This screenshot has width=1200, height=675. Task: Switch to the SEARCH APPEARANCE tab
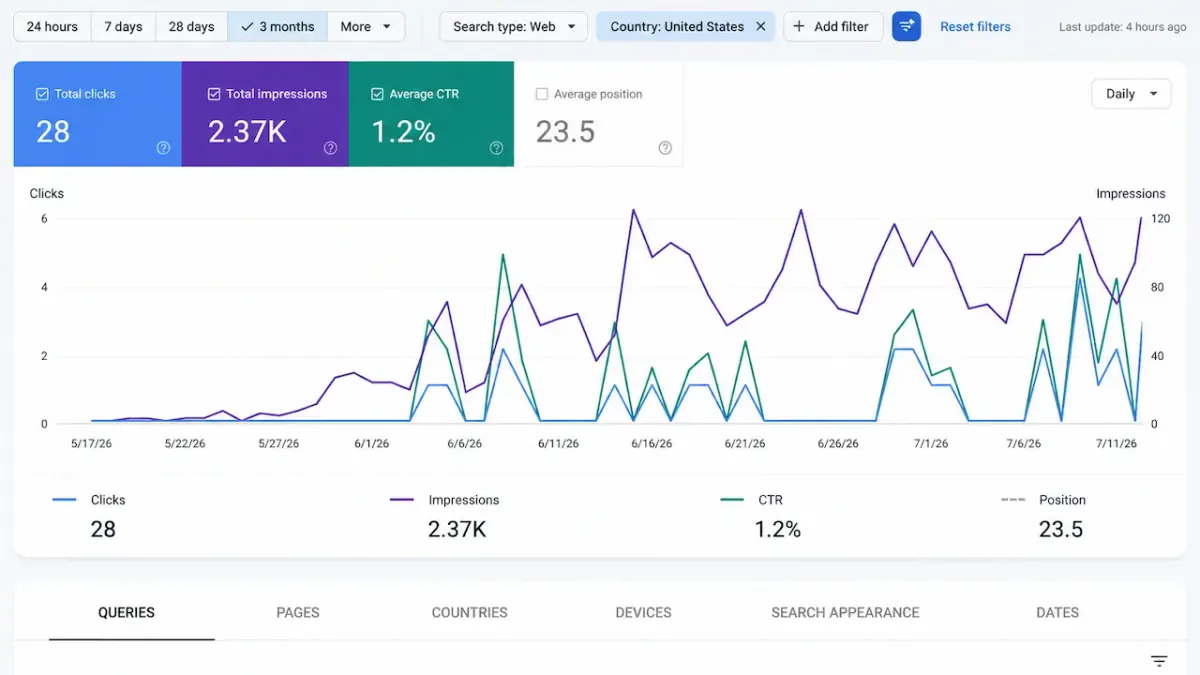[x=845, y=612]
